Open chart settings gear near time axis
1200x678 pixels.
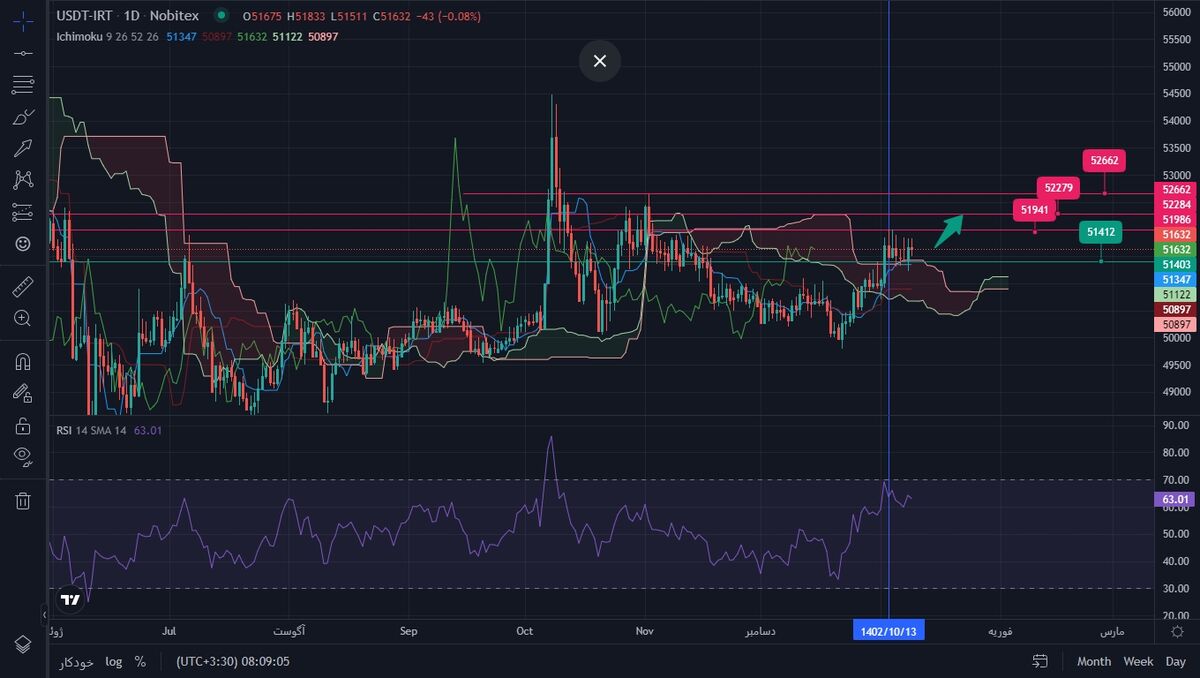pos(1178,631)
